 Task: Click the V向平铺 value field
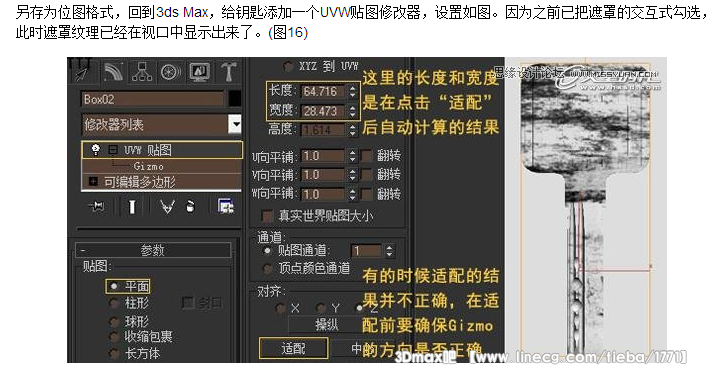point(323,175)
